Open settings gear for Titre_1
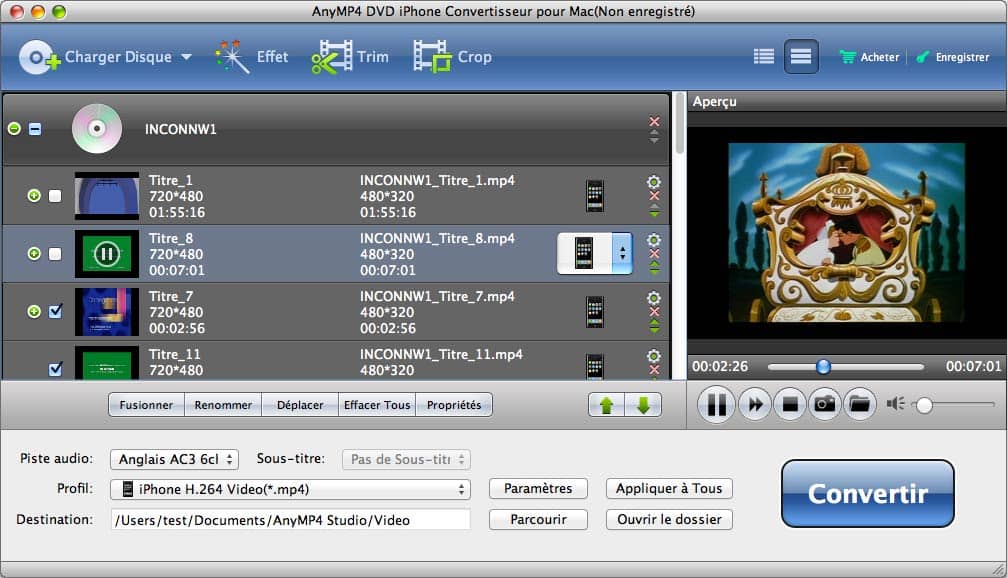Image resolution: width=1007 pixels, height=578 pixels. click(654, 182)
